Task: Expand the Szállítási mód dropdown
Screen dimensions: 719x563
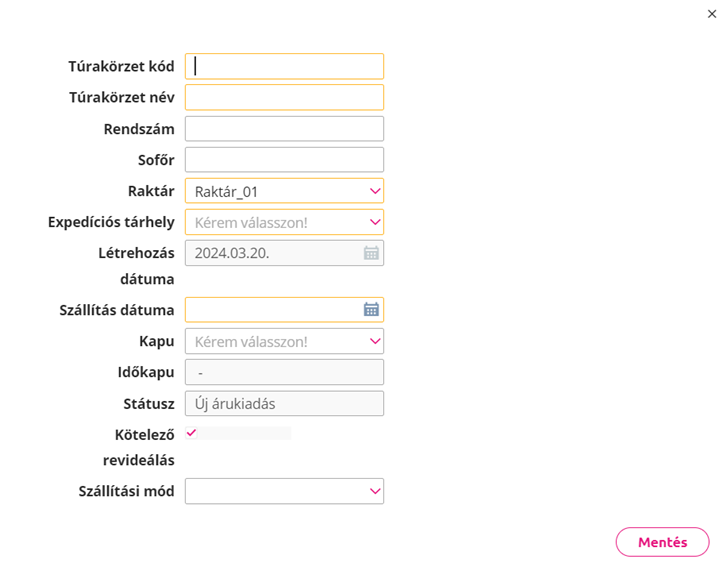Action: [284, 491]
